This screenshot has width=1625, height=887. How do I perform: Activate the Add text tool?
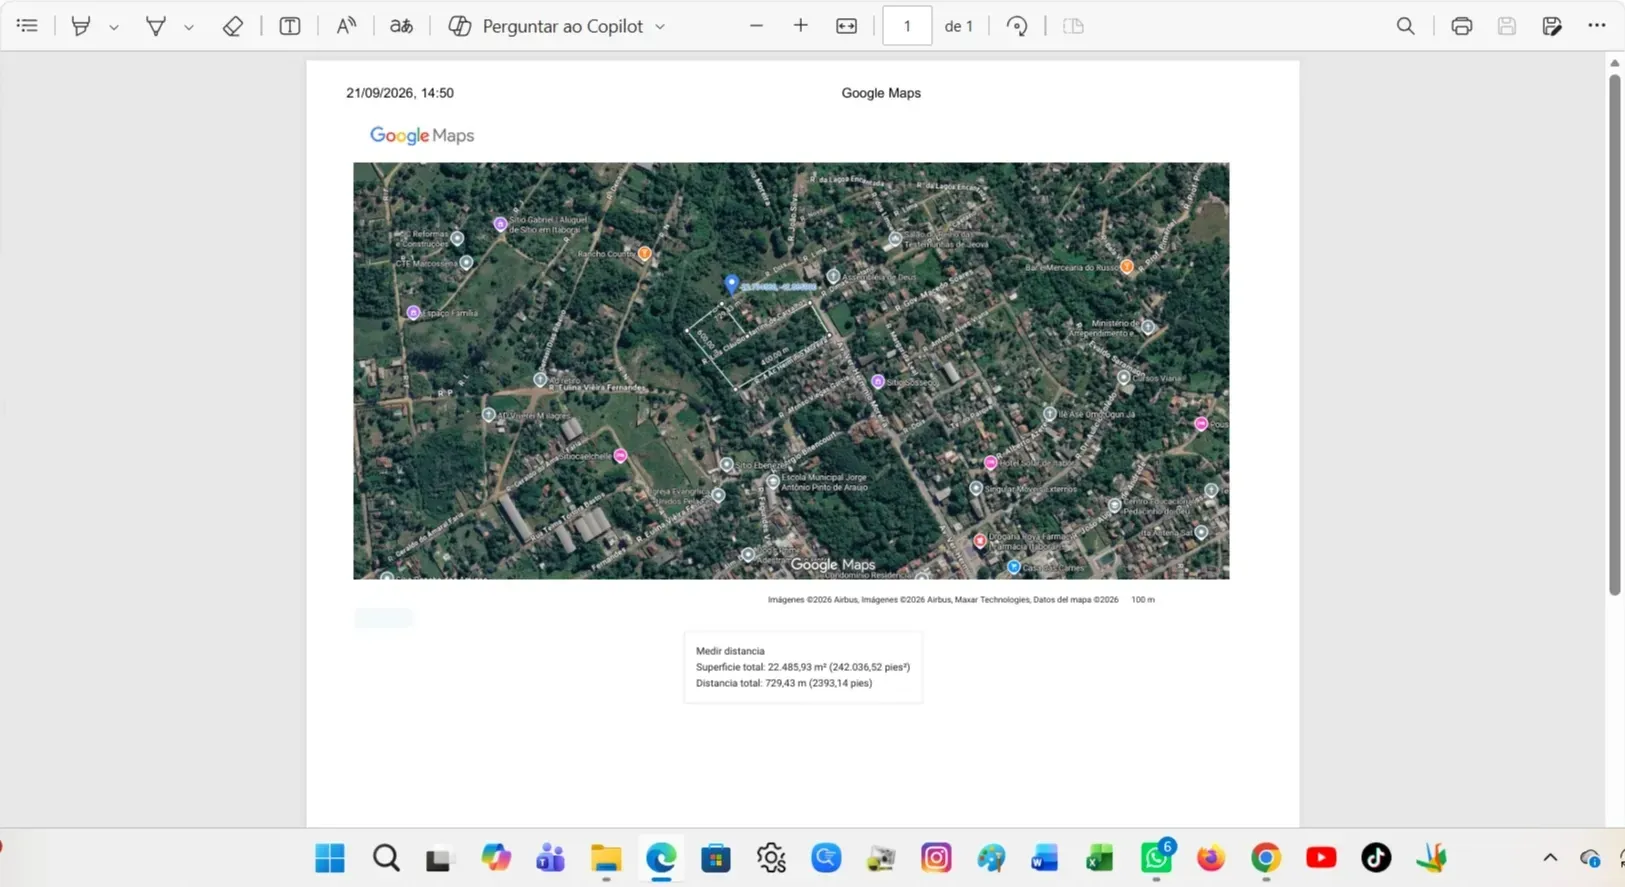[x=290, y=26]
